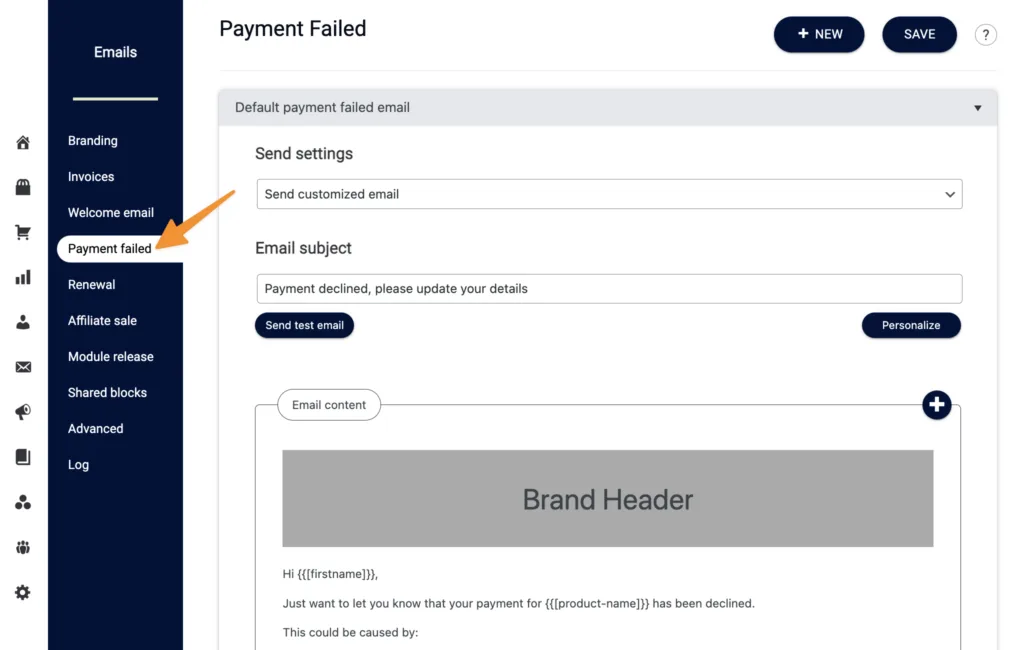This screenshot has height=650, width=1024.
Task: Go to Shared blocks menu item
Action: click(107, 393)
